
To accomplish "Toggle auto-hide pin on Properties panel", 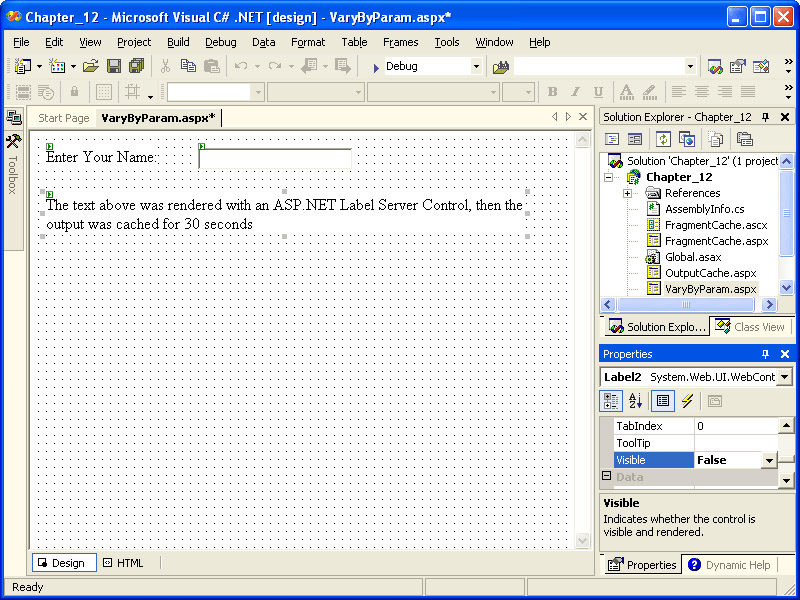I will click(766, 354).
